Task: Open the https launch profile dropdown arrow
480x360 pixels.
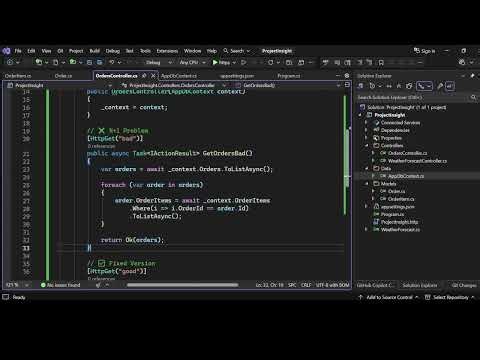Action: click(x=234, y=62)
